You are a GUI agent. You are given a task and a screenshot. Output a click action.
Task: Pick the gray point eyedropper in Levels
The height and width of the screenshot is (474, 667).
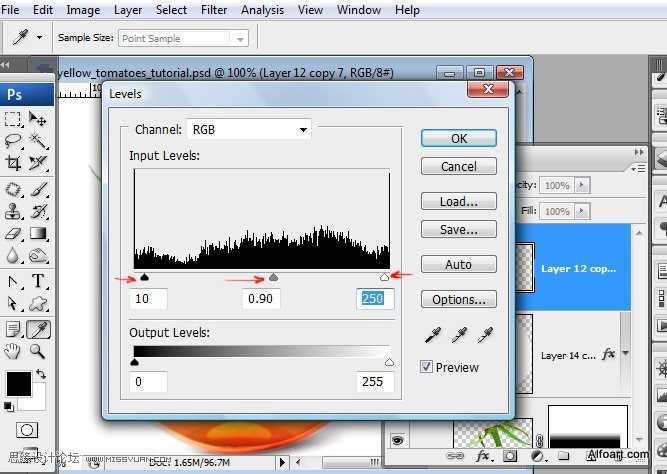(459, 335)
